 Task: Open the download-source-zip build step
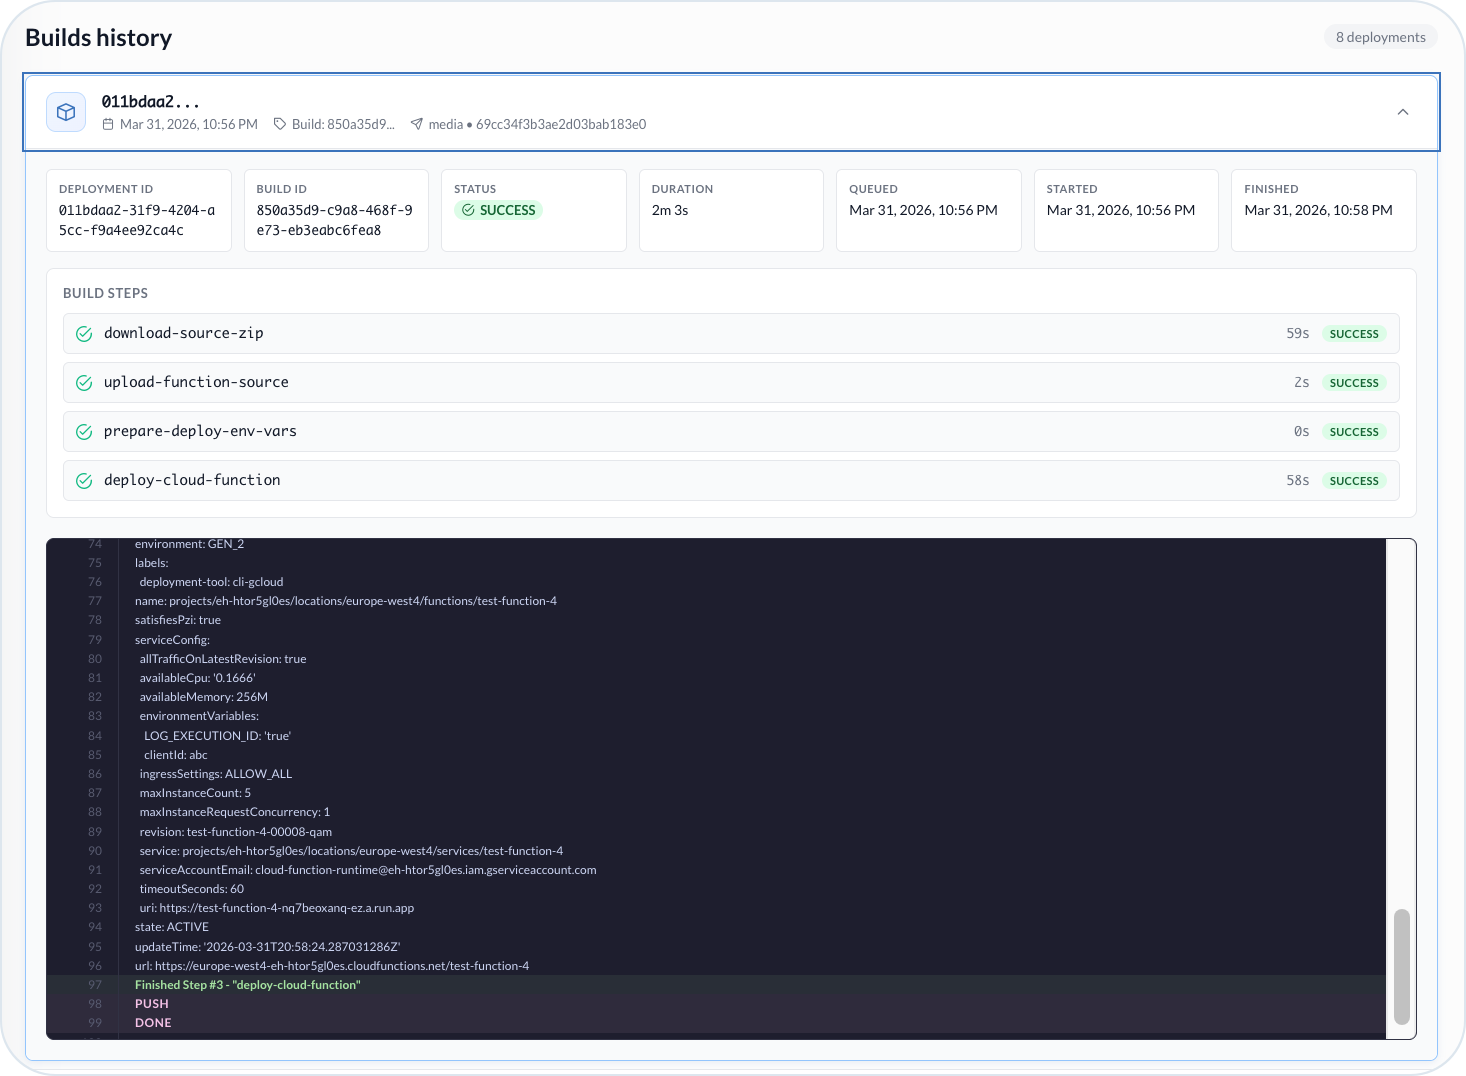731,333
